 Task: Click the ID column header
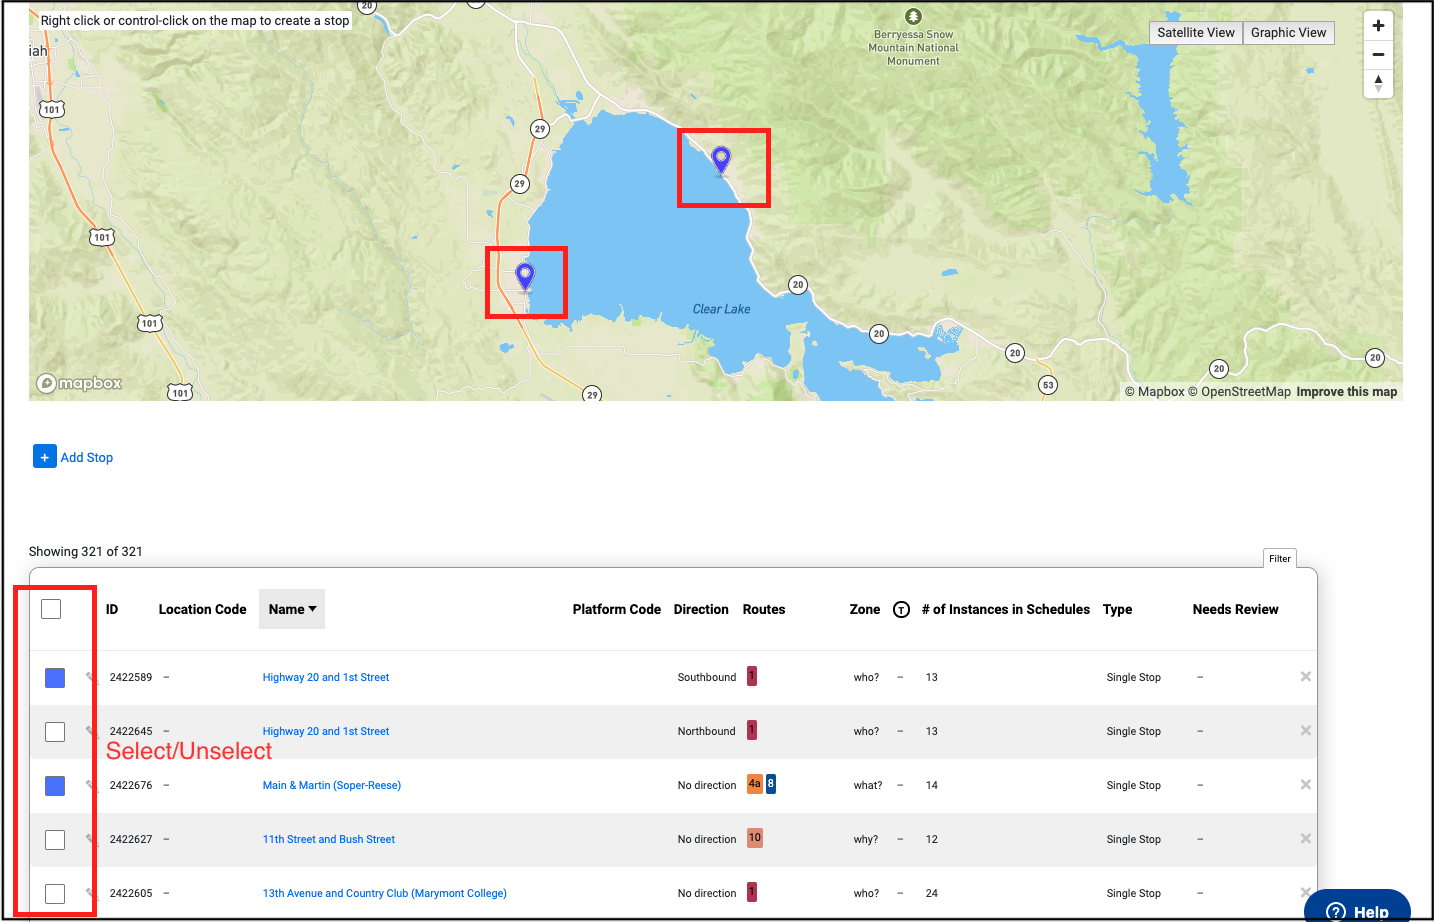coord(112,609)
